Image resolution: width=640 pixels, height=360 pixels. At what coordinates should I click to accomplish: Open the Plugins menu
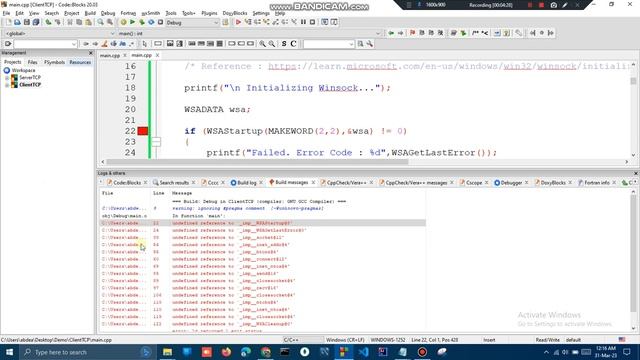coord(209,13)
